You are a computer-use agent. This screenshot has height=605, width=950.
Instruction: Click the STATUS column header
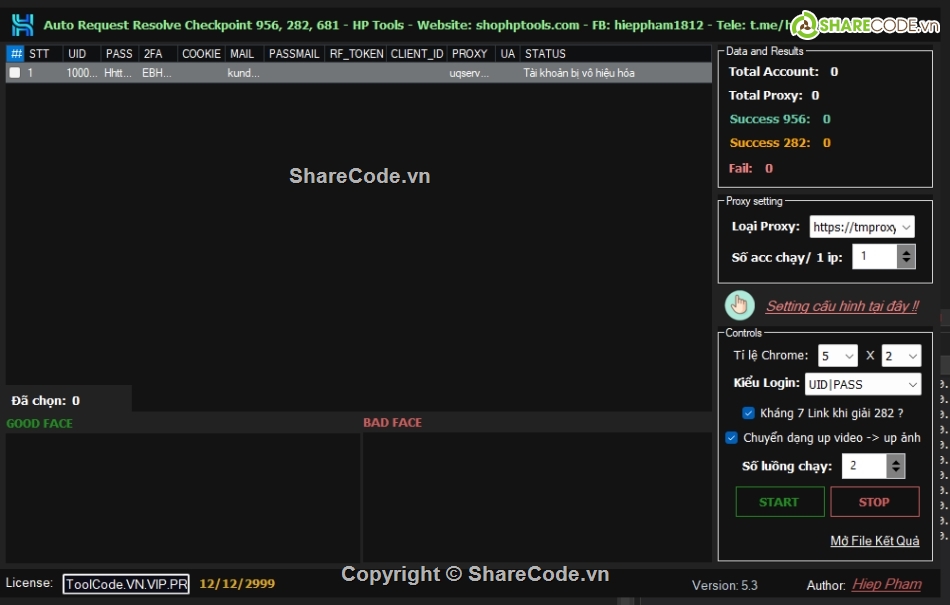click(616, 54)
